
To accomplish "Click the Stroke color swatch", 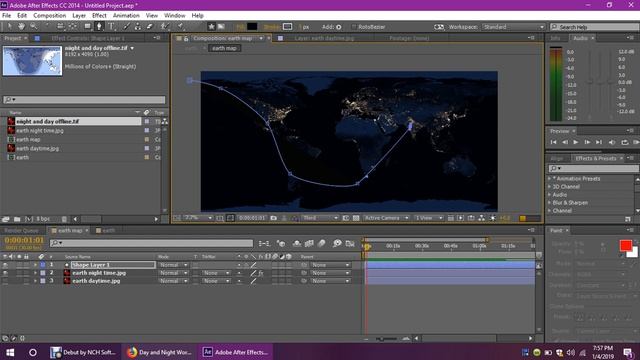I will (287, 27).
